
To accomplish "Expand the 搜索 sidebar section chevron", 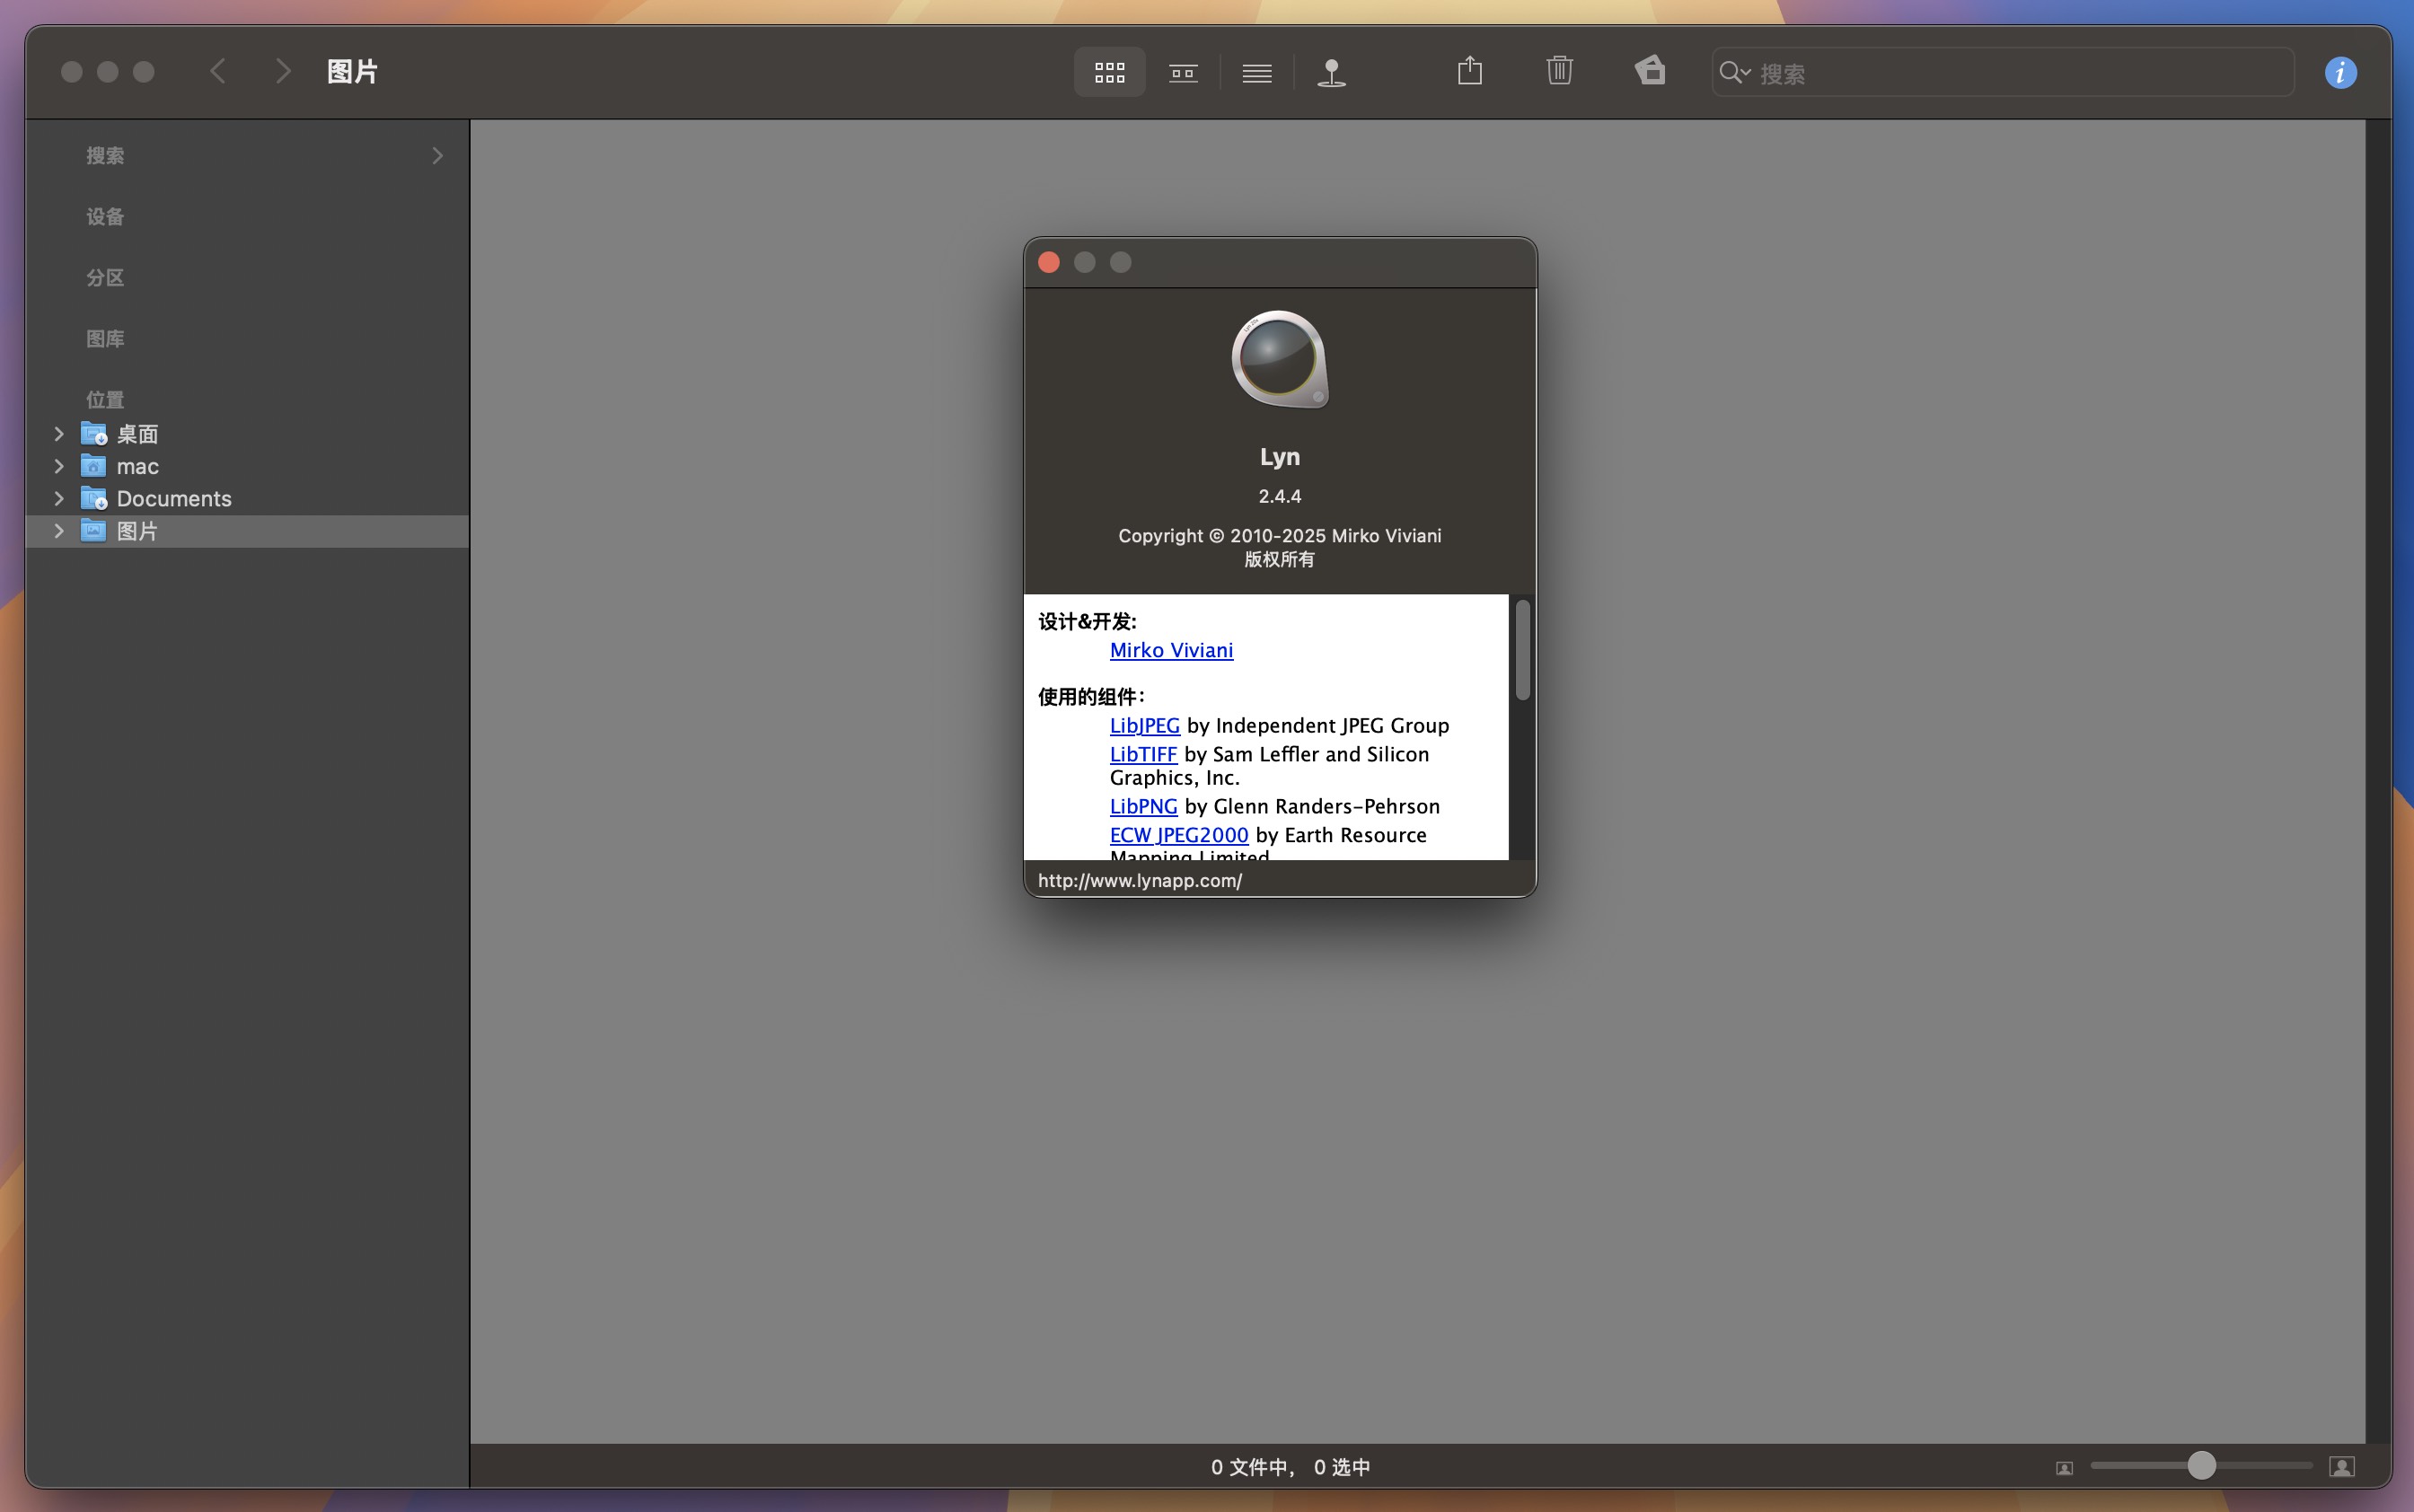I will tap(437, 156).
